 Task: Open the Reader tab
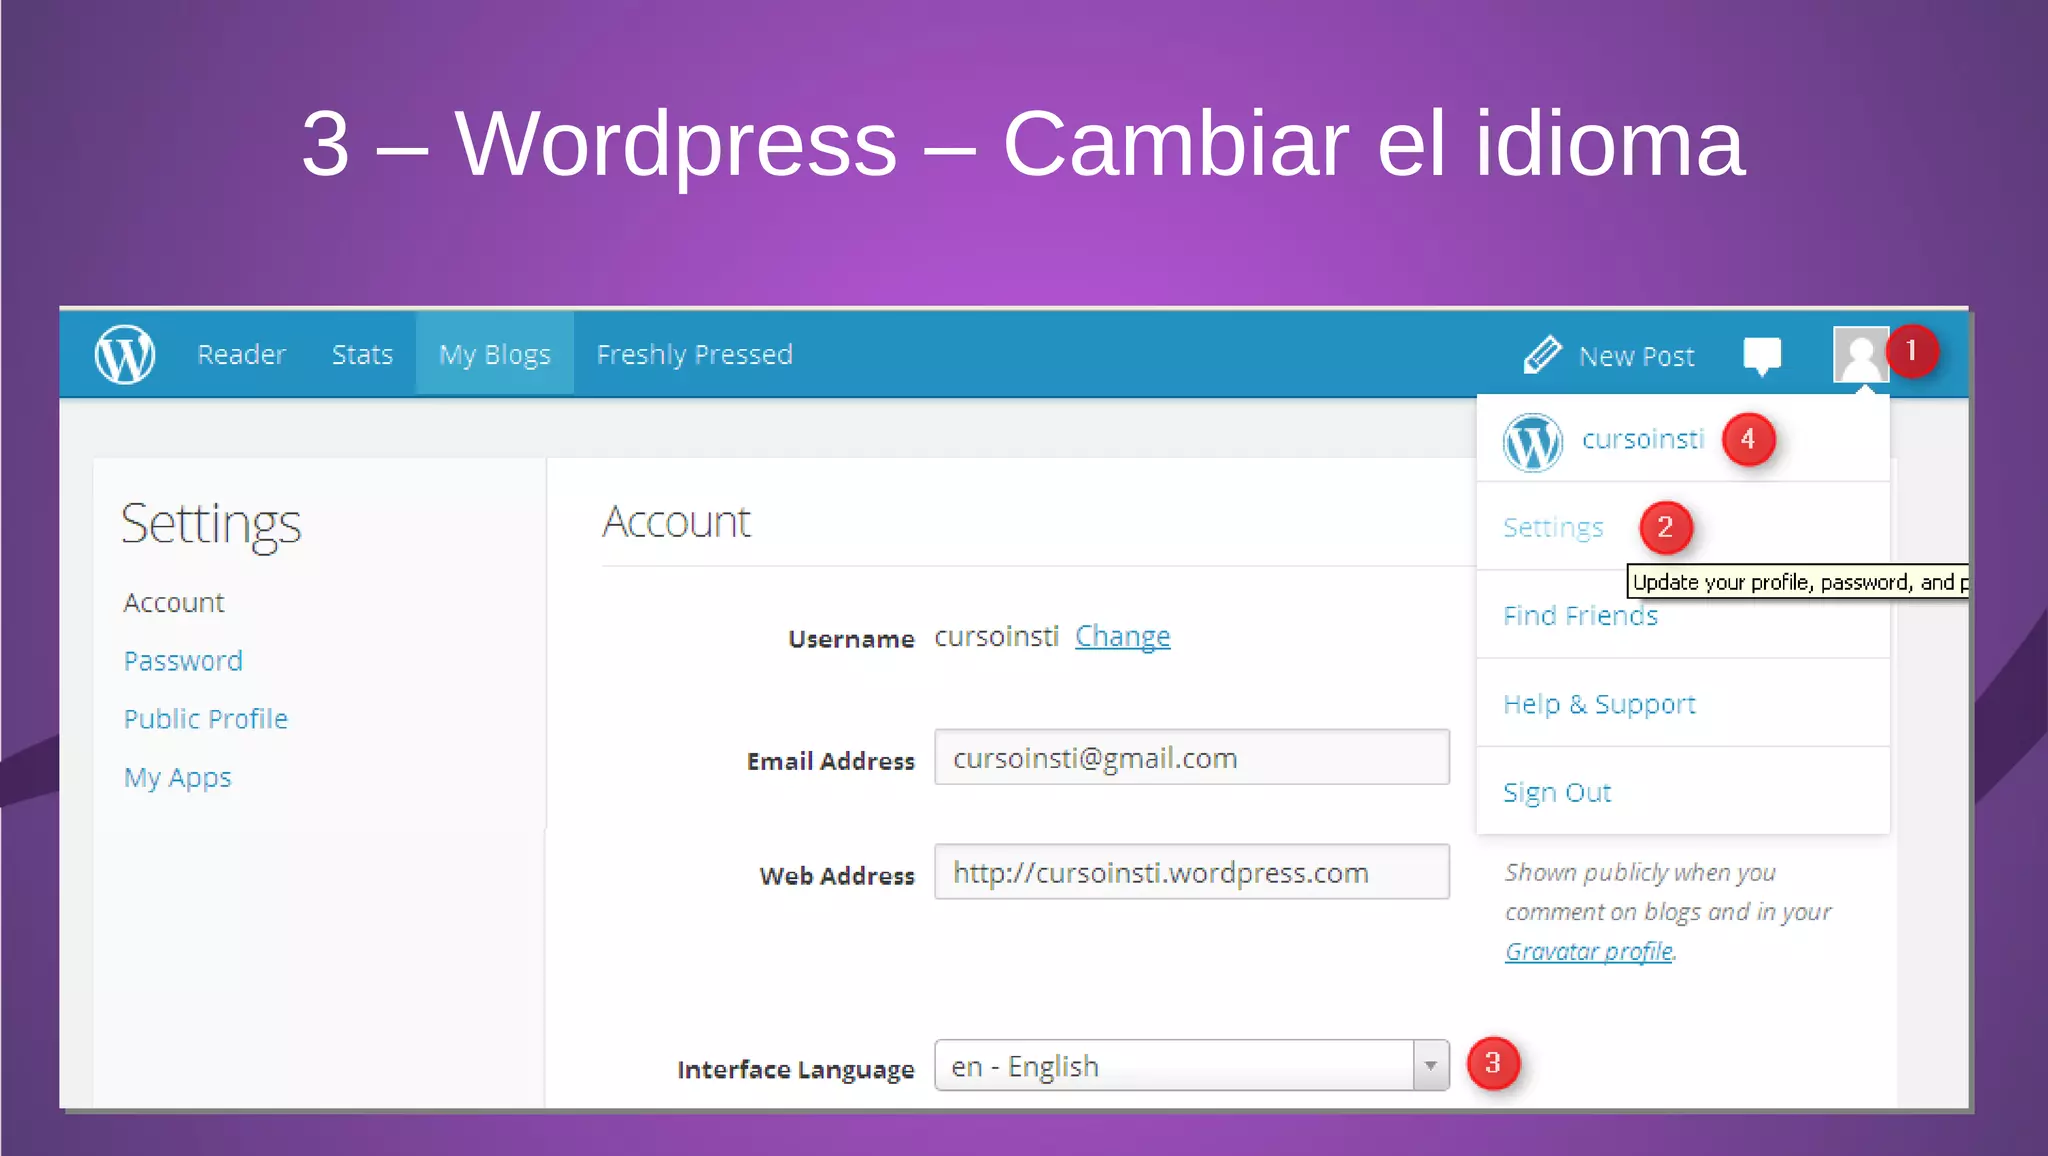click(x=241, y=354)
